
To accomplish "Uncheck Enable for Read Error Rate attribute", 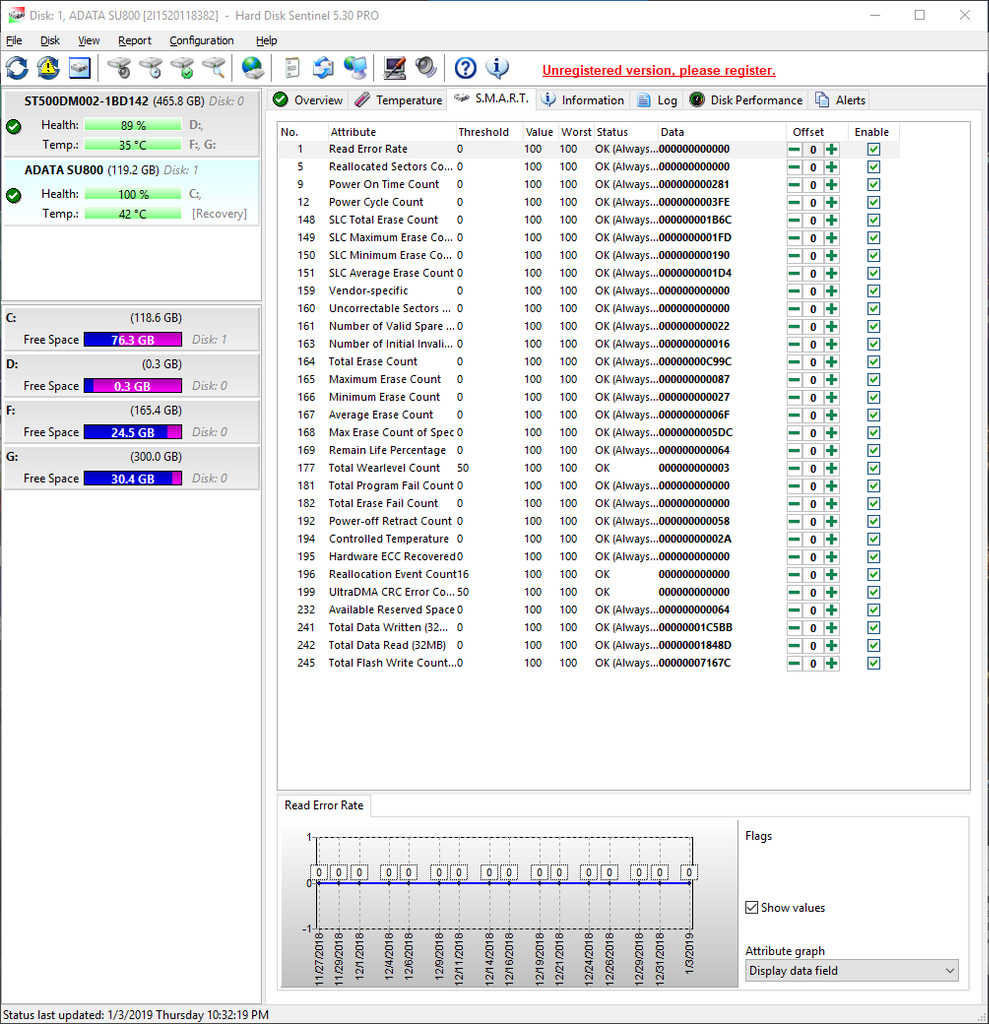I will pos(874,149).
